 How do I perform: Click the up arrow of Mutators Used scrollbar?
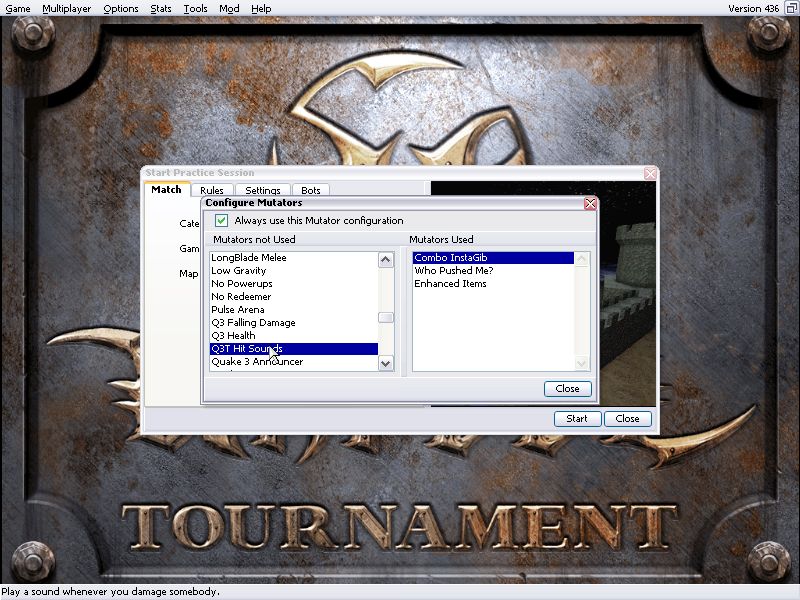click(x=582, y=259)
